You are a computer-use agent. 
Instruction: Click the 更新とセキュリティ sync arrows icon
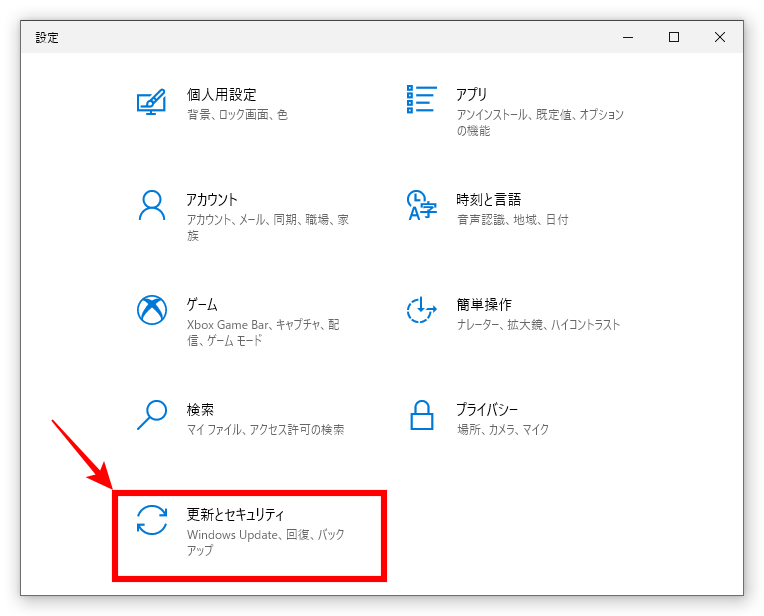[x=152, y=520]
